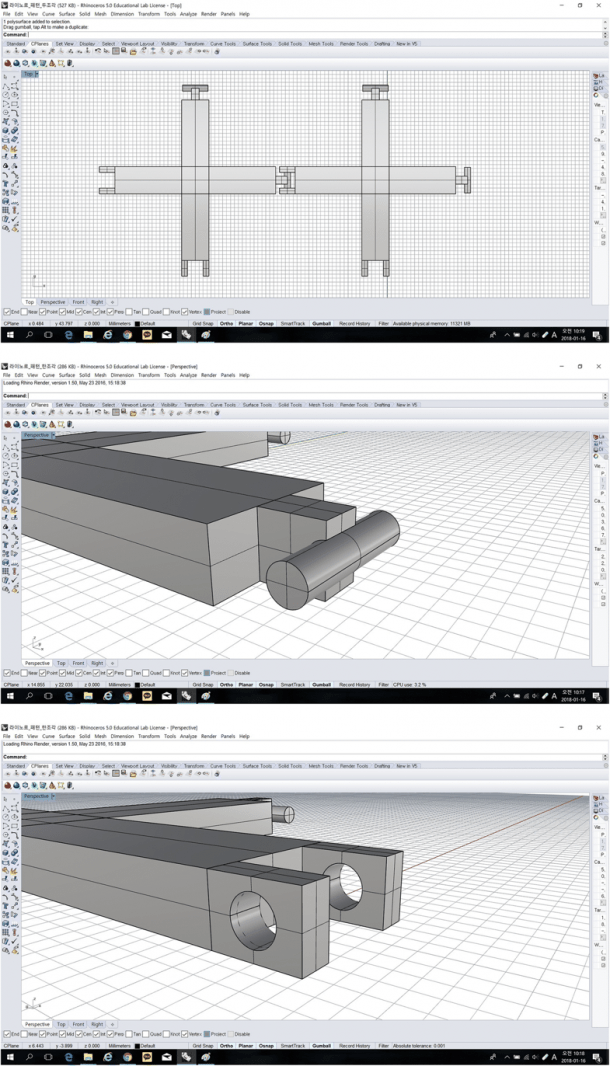Select Polyline tool in top window sidebar
This screenshot has height=1066, width=610.
(5, 86)
